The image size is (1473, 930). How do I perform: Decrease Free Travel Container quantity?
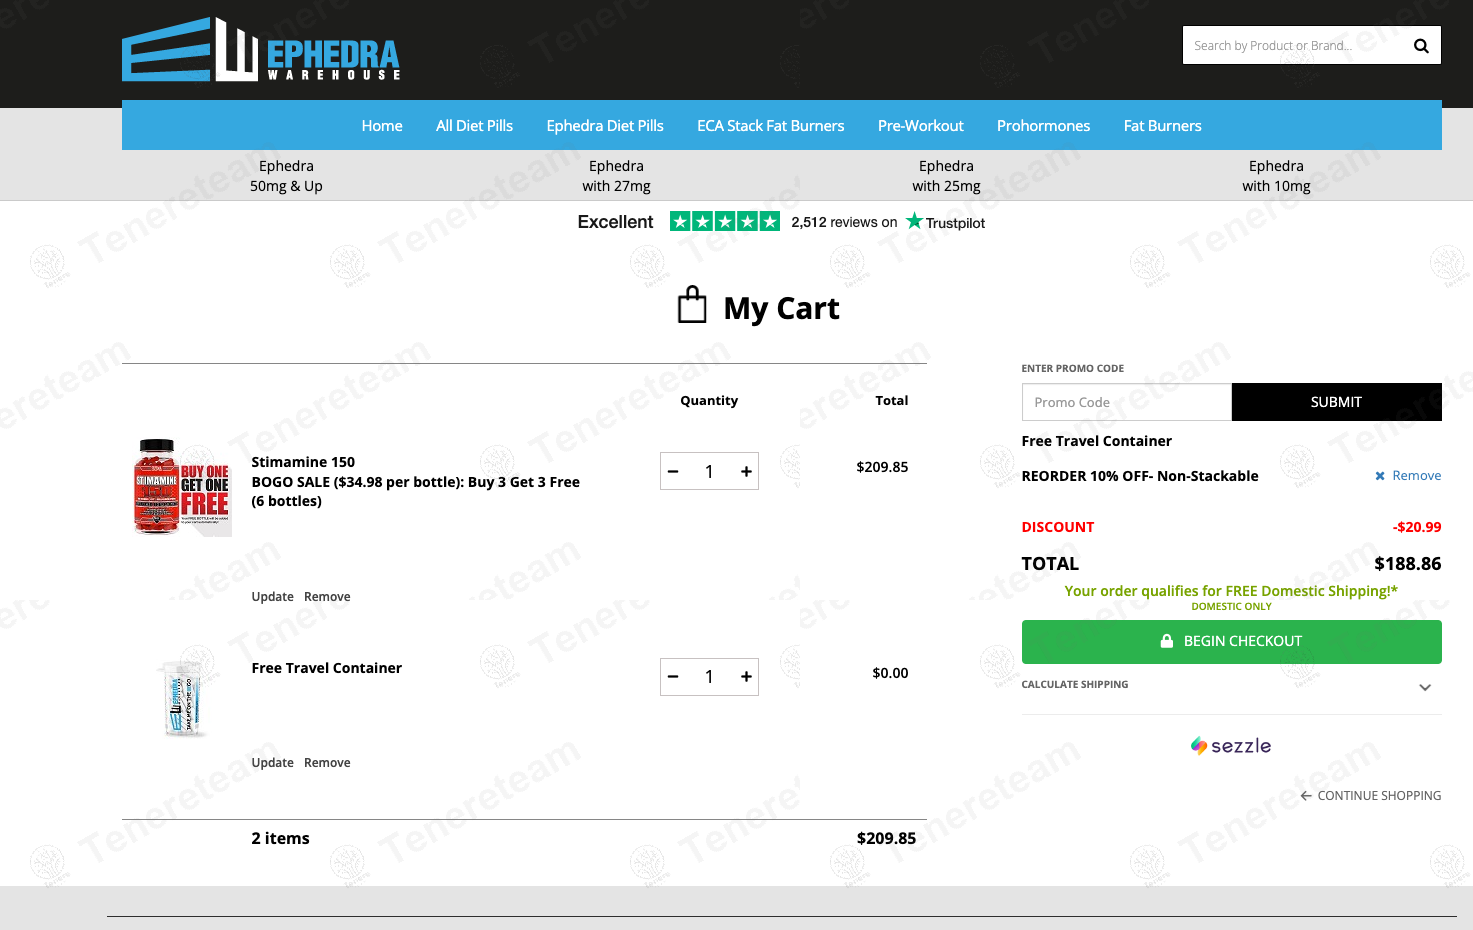pyautogui.click(x=673, y=677)
